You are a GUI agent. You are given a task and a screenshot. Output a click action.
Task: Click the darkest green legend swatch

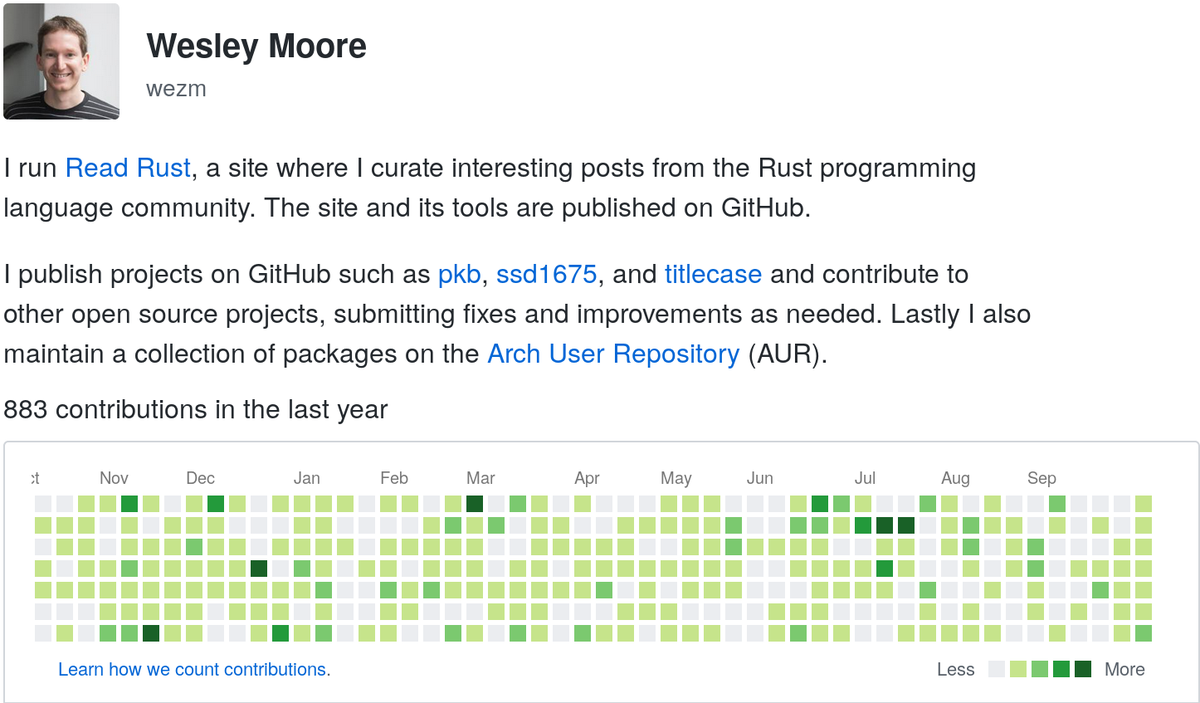(1083, 669)
